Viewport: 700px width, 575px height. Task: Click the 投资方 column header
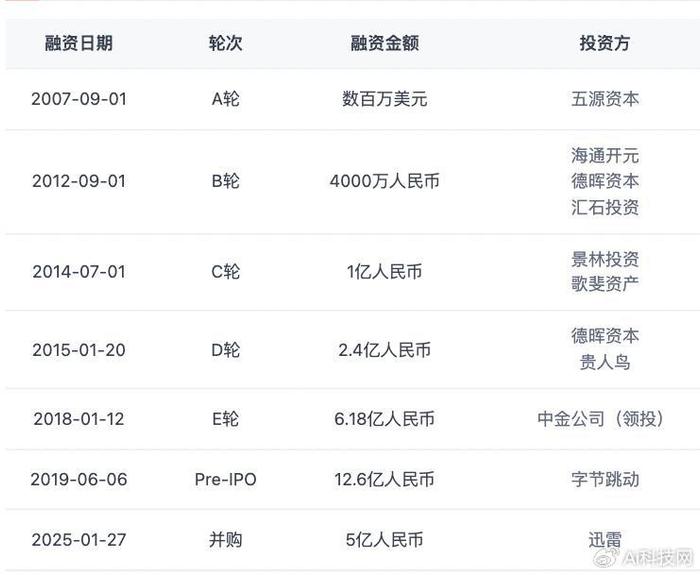[x=604, y=43]
